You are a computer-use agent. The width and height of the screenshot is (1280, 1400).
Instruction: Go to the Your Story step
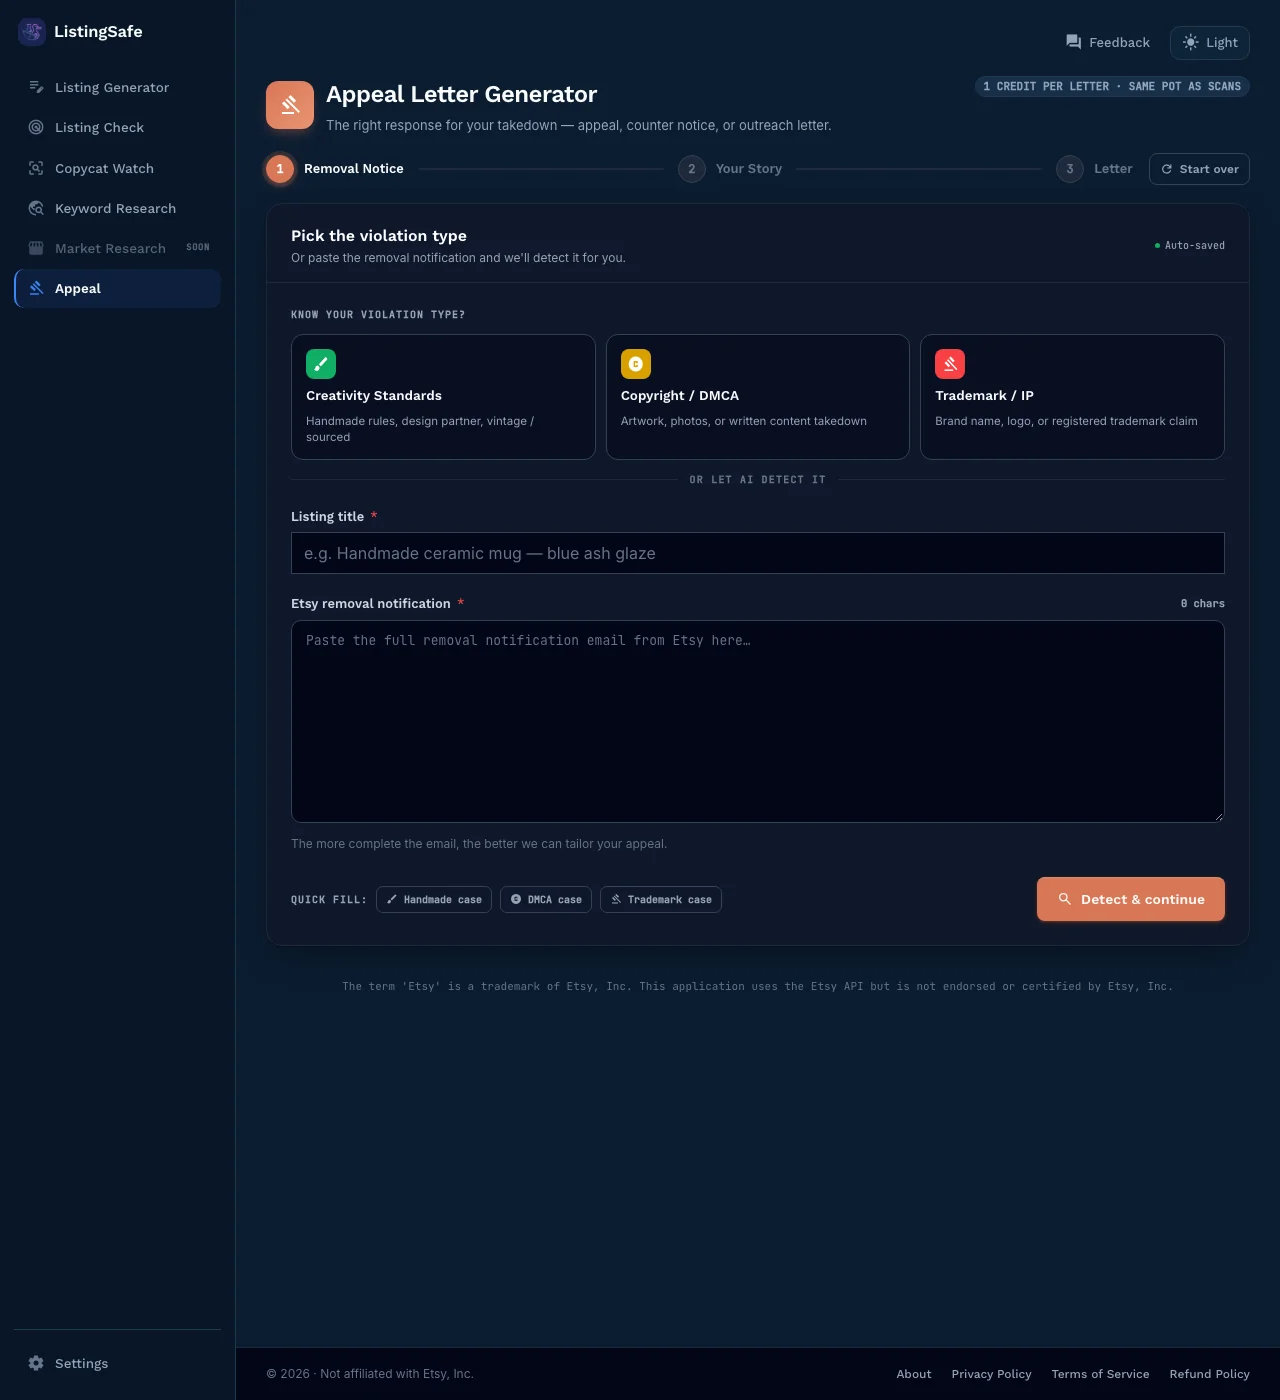click(730, 169)
